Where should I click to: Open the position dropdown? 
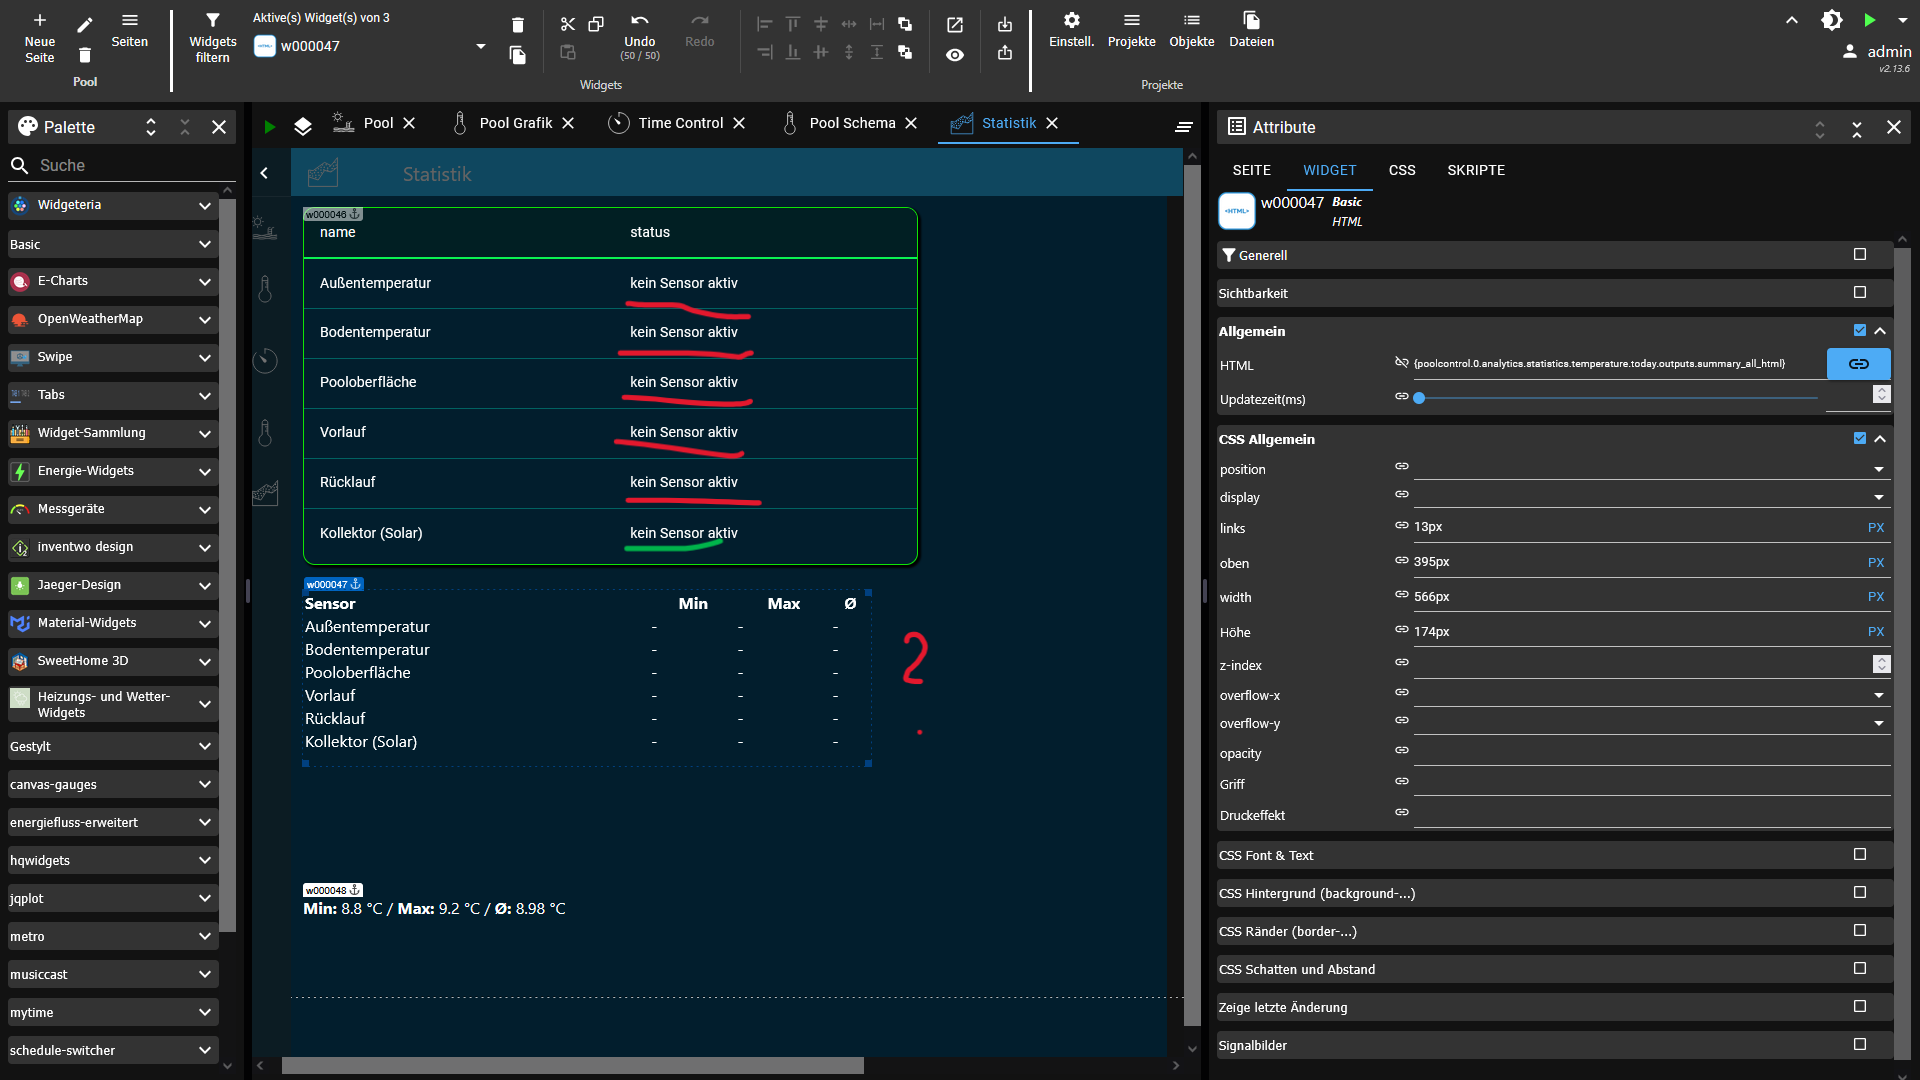[1878, 469]
